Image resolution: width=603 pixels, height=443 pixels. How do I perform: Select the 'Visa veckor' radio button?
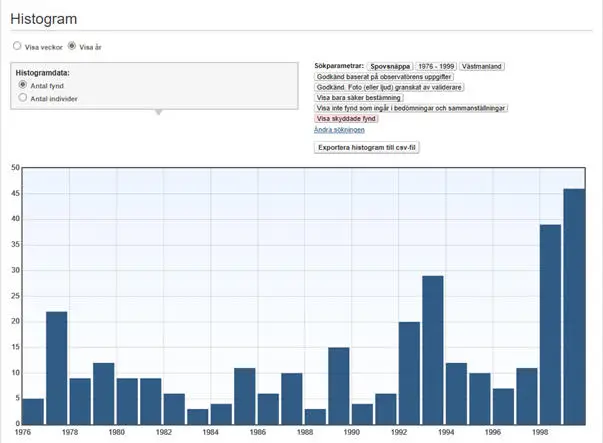coord(17,46)
